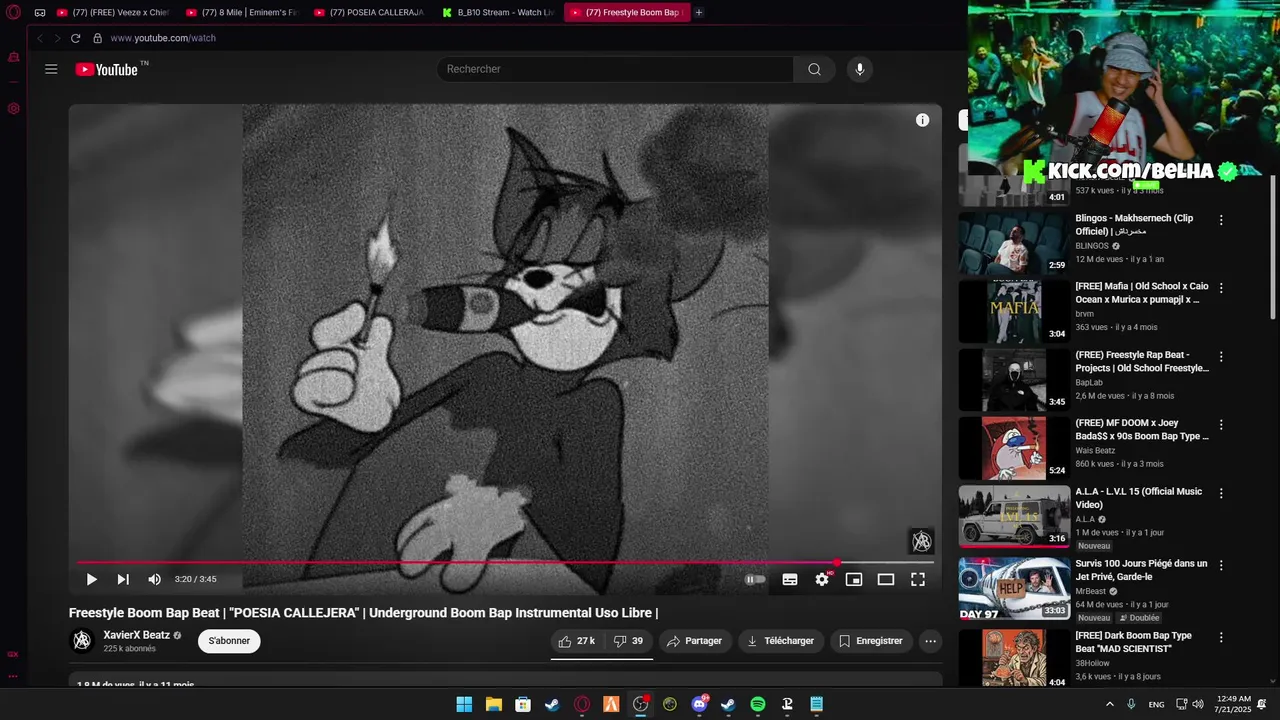Open the MAFIA Old School beat thumbnail
This screenshot has width=1280, height=720.
[1014, 311]
